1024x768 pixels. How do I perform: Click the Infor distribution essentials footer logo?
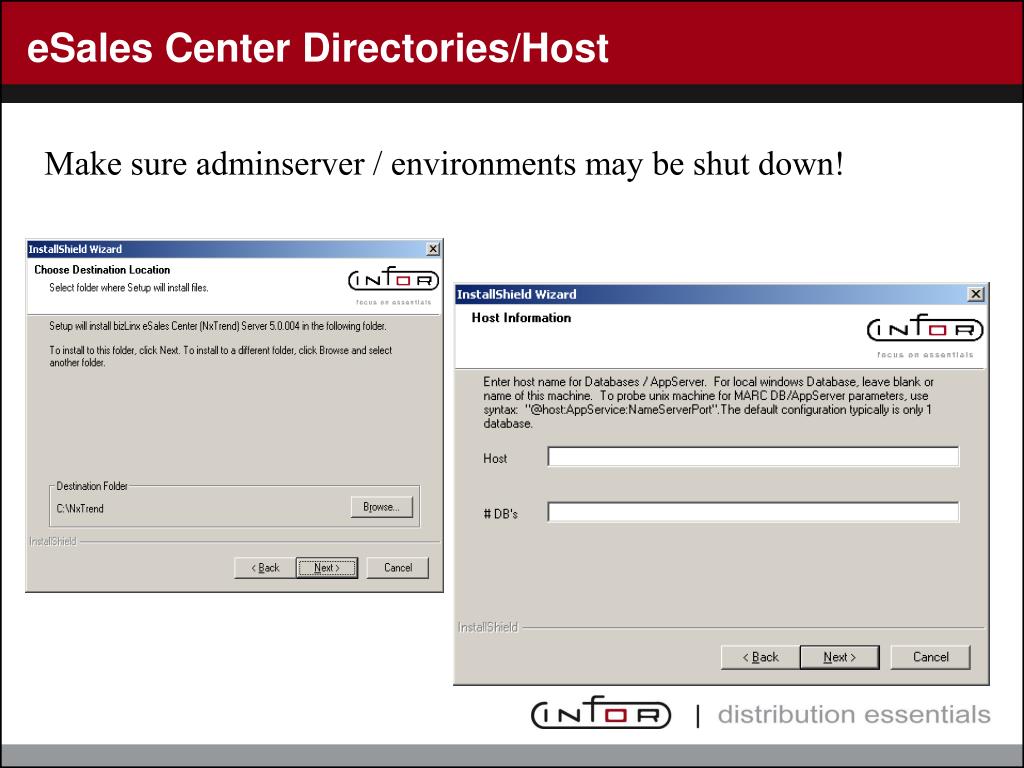click(601, 712)
